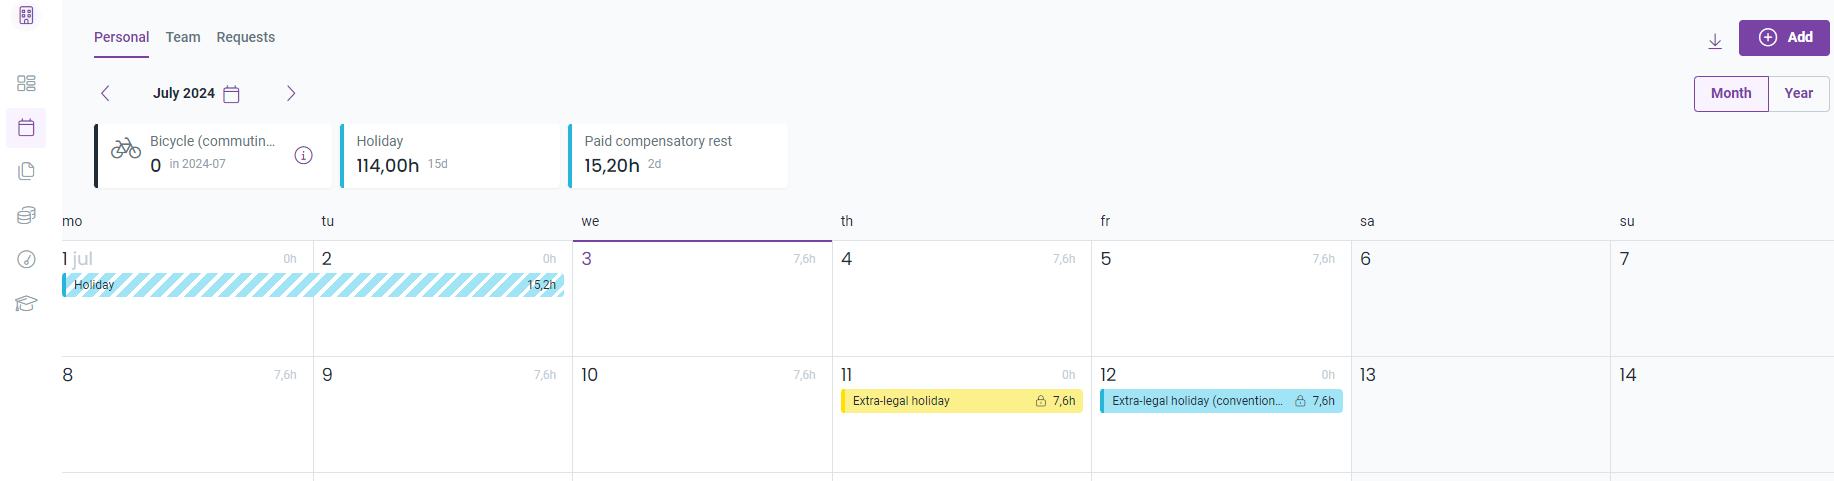1834x481 pixels.
Task: Open the compass icon in sidebar
Action: point(27,259)
